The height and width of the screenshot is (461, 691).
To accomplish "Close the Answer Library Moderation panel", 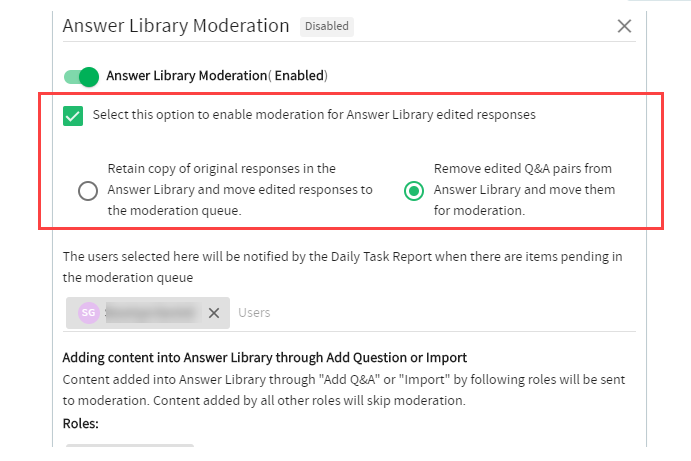I will tap(624, 26).
